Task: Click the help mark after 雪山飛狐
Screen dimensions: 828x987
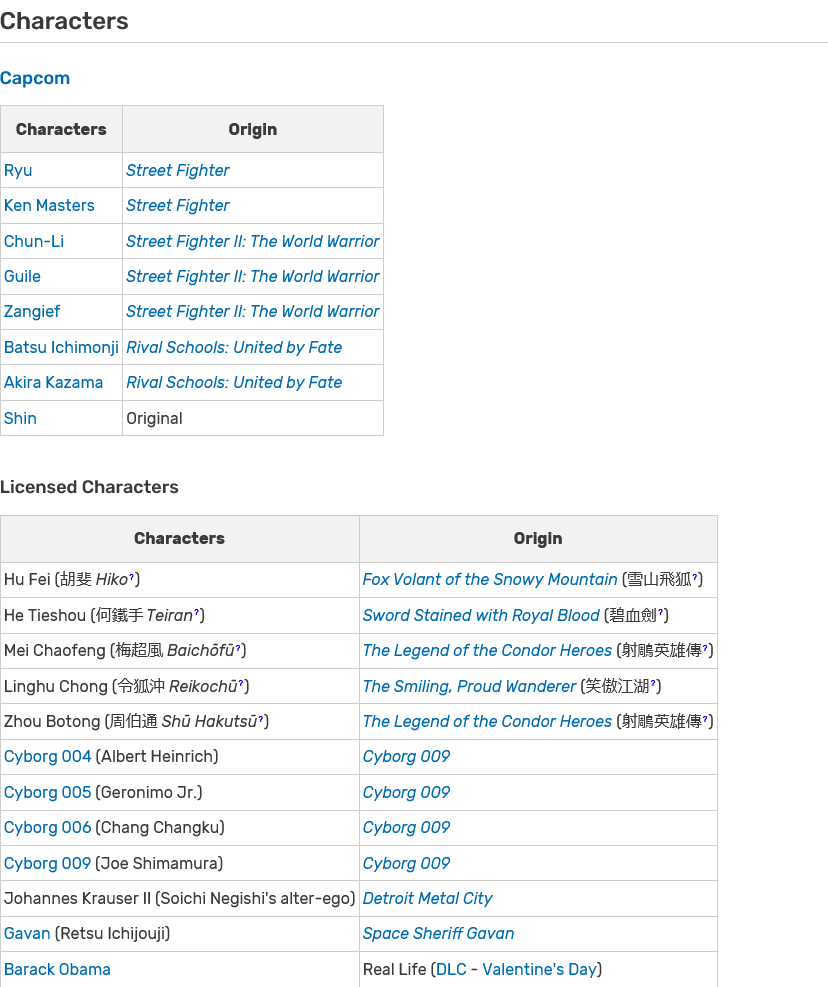Action: pos(695,577)
